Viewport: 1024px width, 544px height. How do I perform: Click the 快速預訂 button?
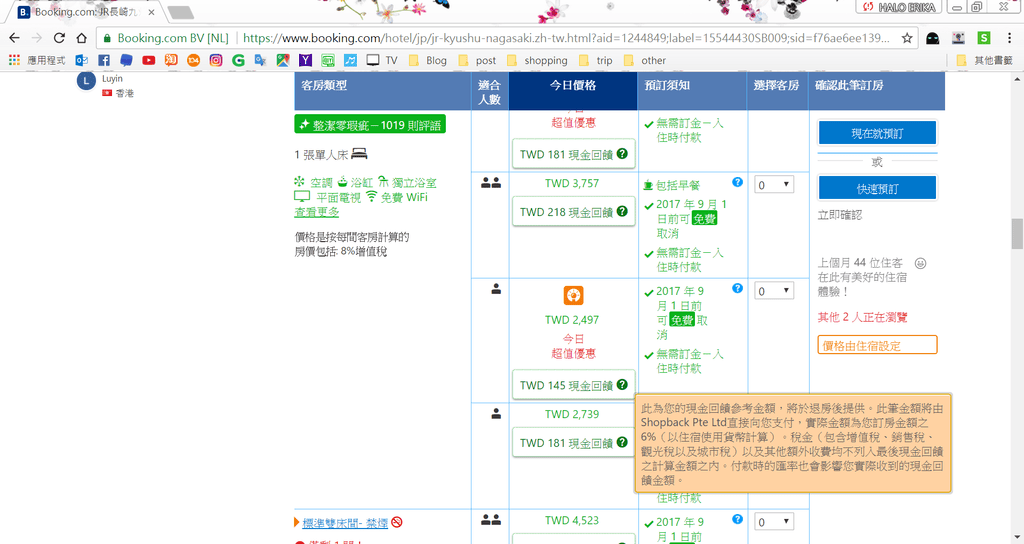876,188
